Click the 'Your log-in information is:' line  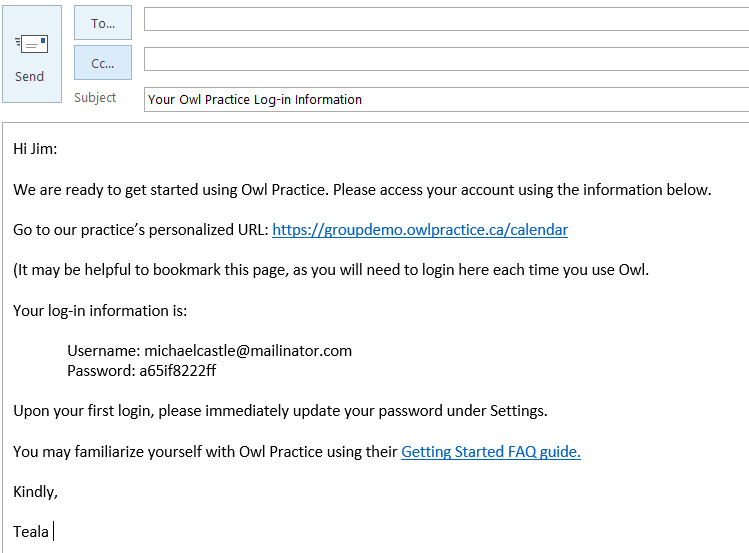(x=100, y=311)
